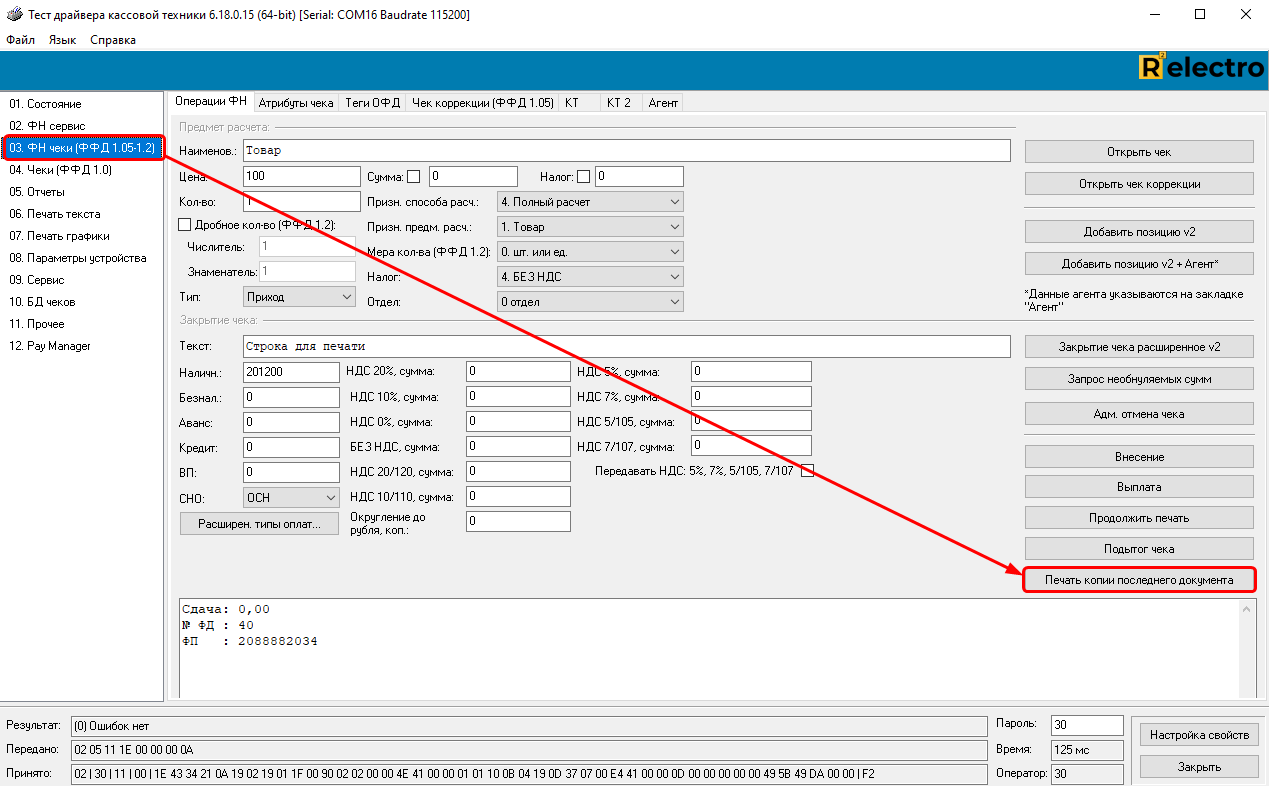This screenshot has width=1269, height=786.
Task: Enable the Сумма checkbox
Action: [x=413, y=177]
